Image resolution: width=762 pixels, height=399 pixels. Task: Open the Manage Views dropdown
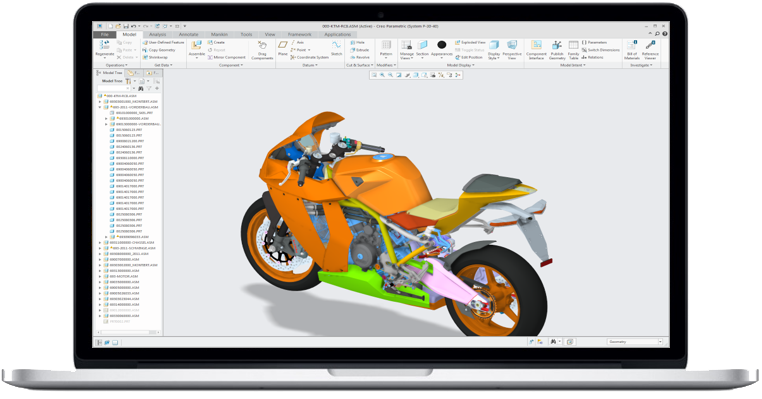click(406, 56)
